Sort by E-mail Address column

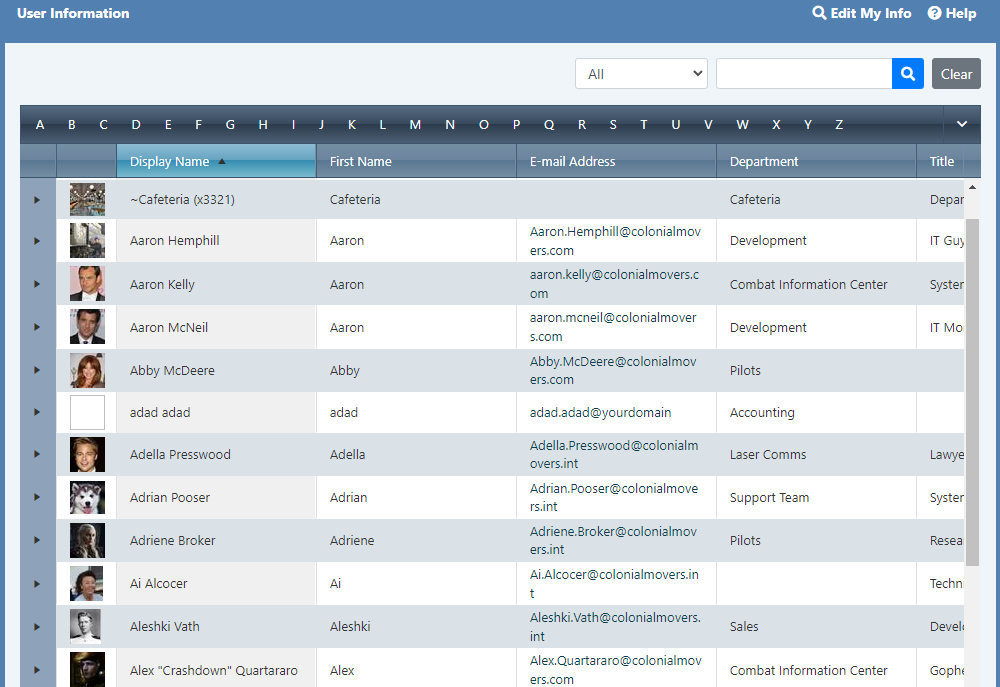(617, 161)
